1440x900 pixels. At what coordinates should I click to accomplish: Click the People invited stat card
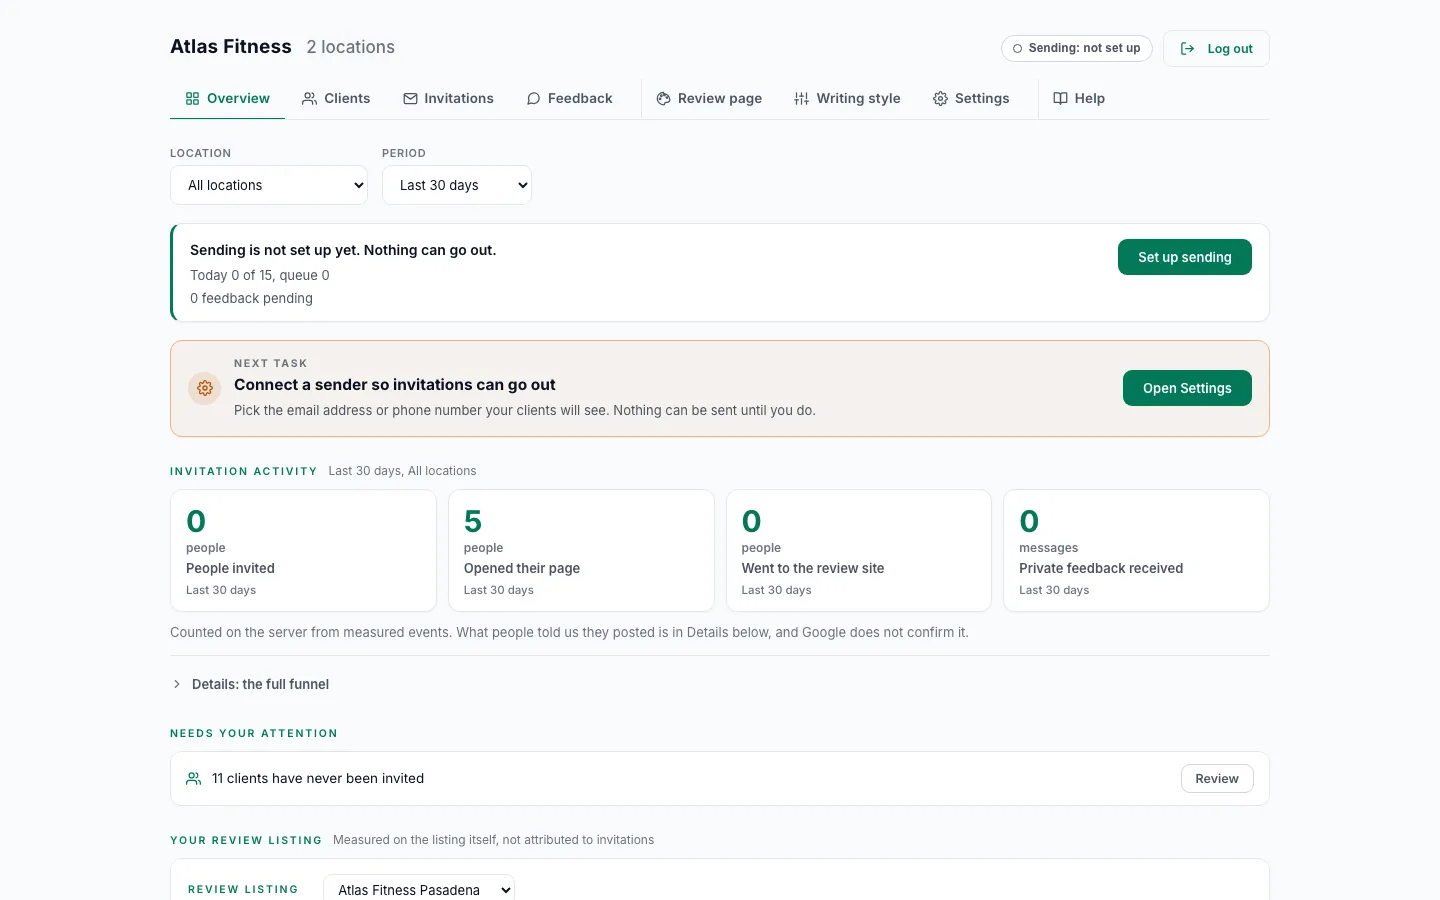click(303, 550)
